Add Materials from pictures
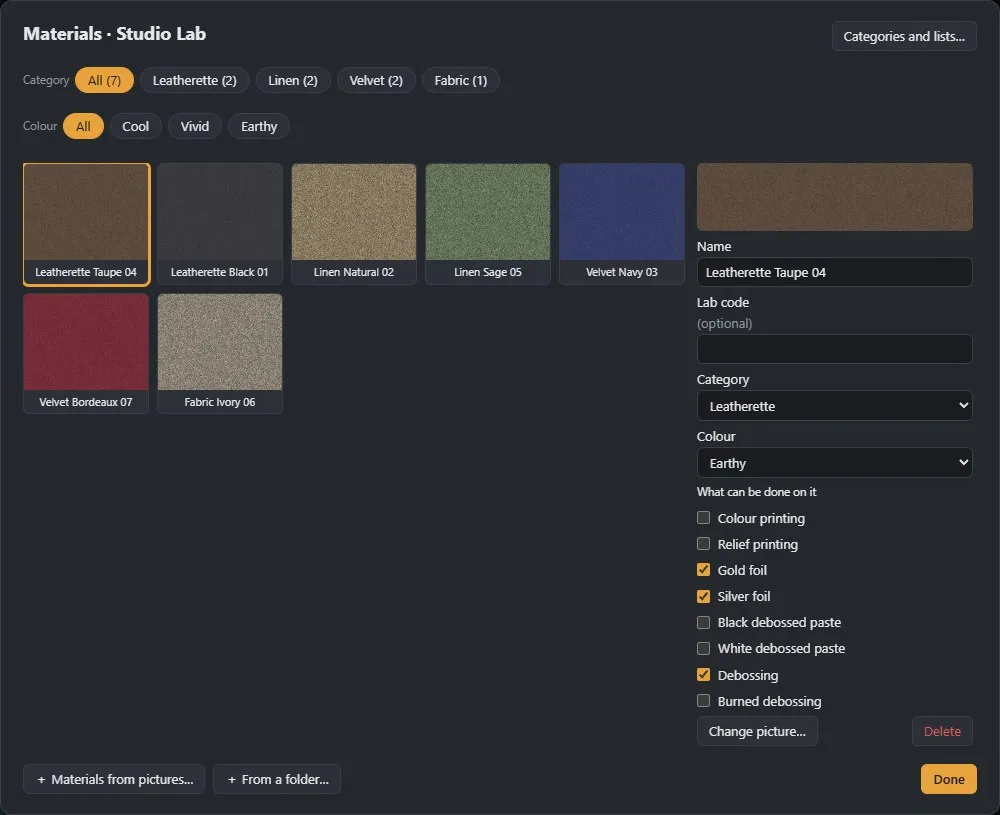The width and height of the screenshot is (1000, 815). click(x=114, y=779)
